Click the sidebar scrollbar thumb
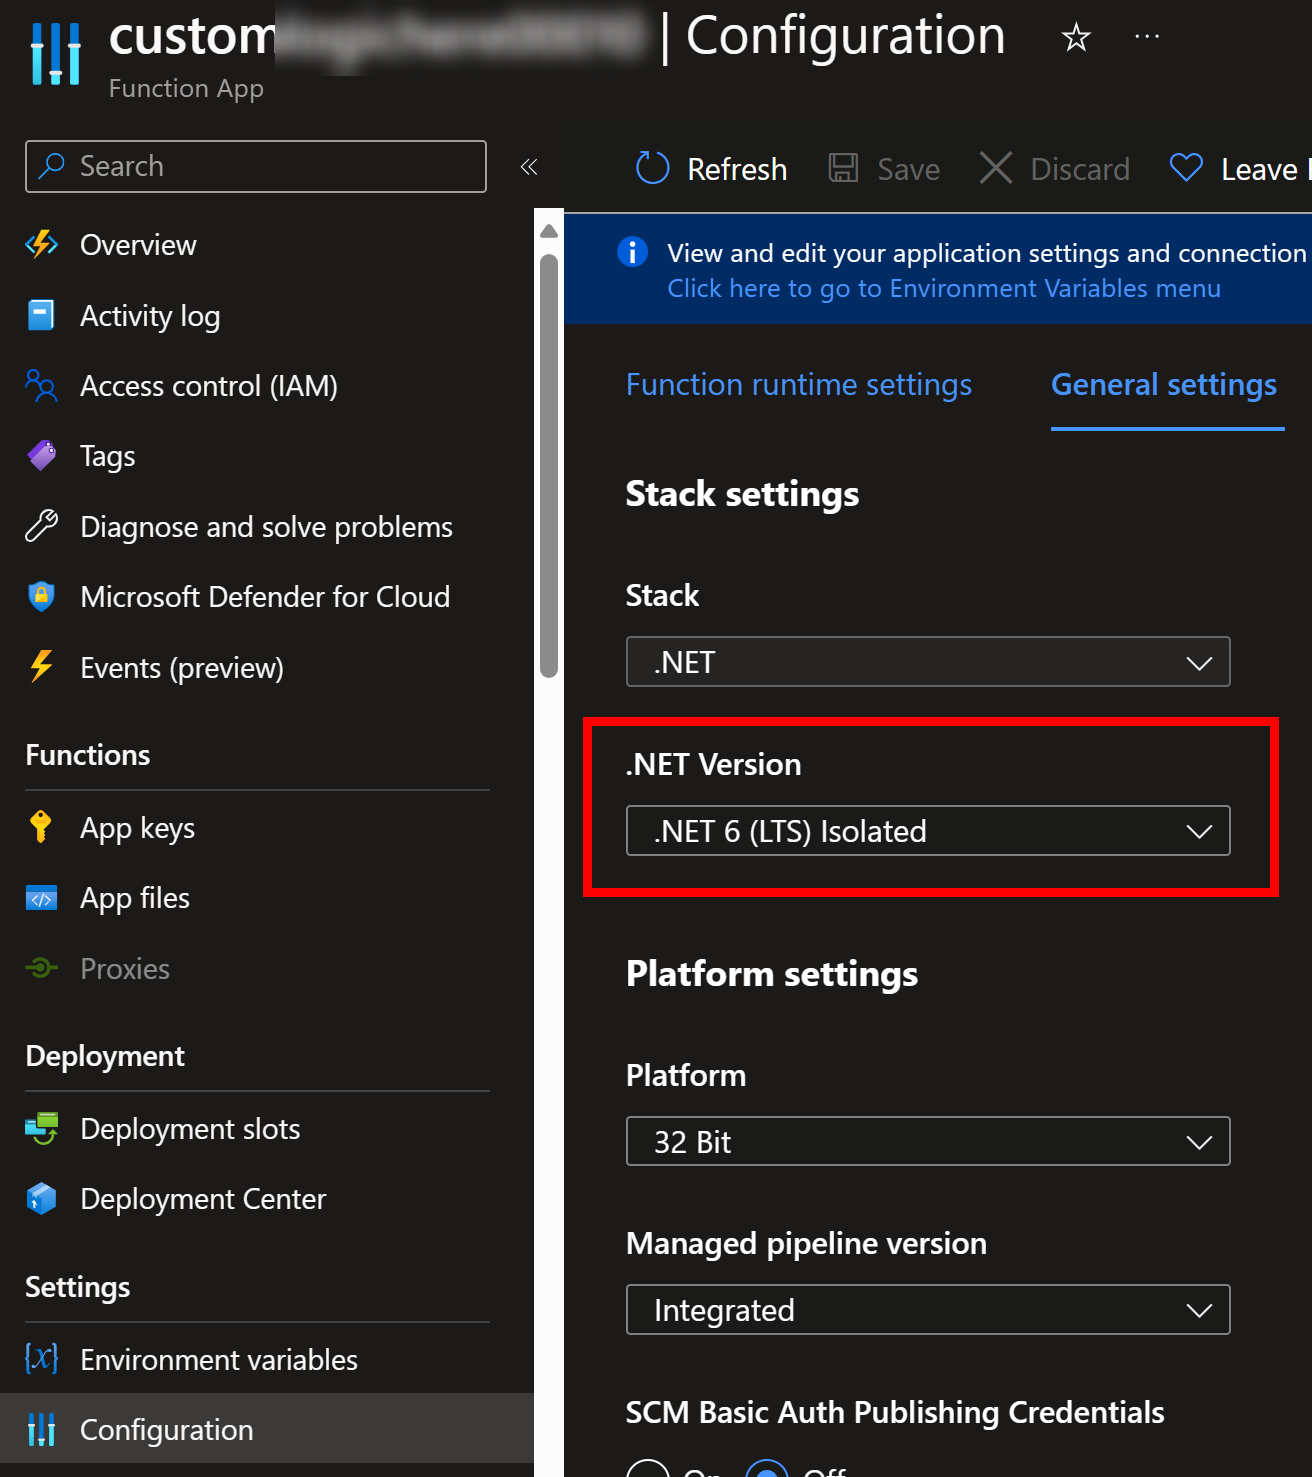Image resolution: width=1312 pixels, height=1477 pixels. [548, 466]
